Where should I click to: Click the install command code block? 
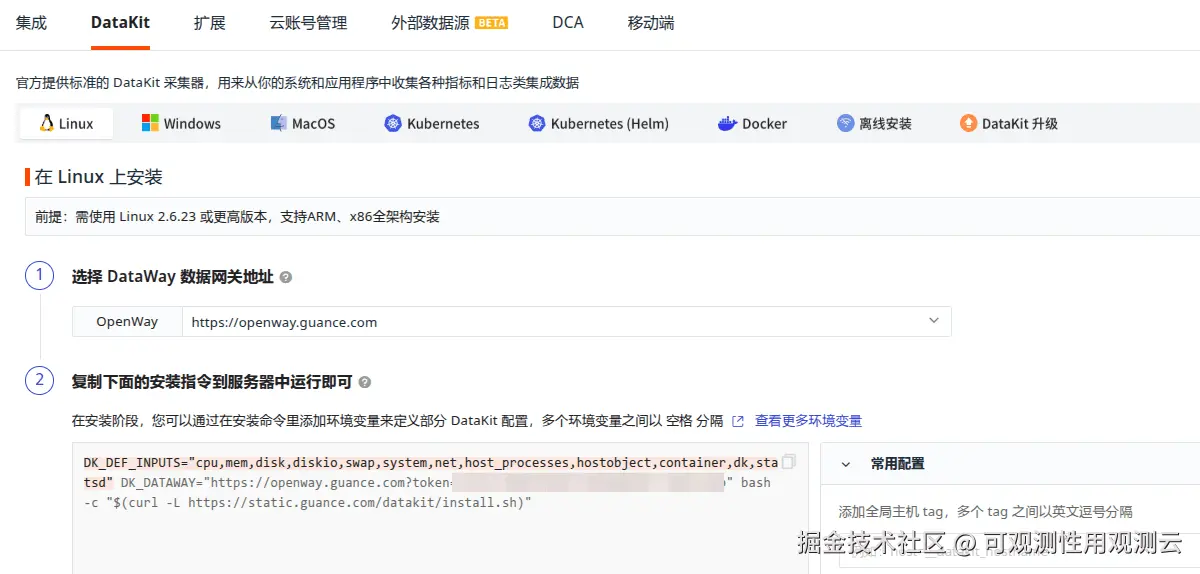[440, 507]
